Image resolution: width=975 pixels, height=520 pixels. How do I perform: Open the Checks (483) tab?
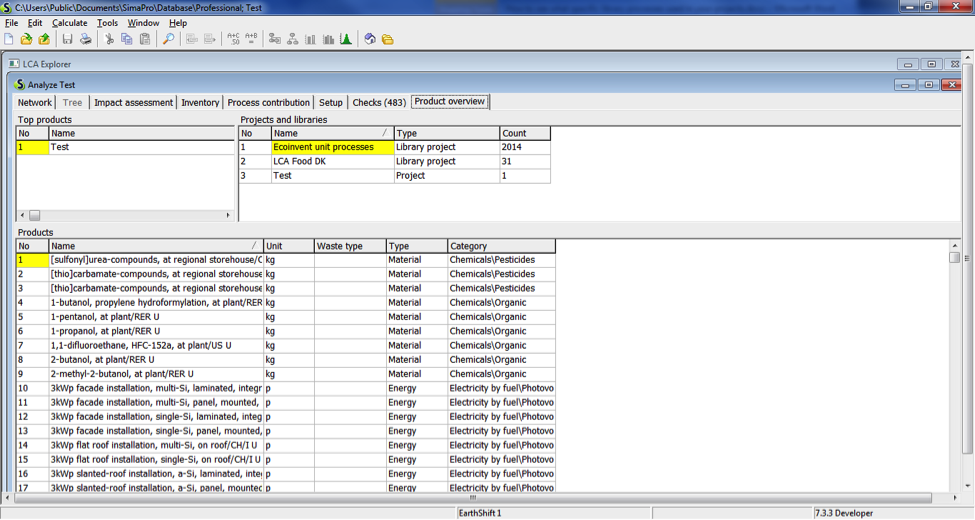(379, 103)
